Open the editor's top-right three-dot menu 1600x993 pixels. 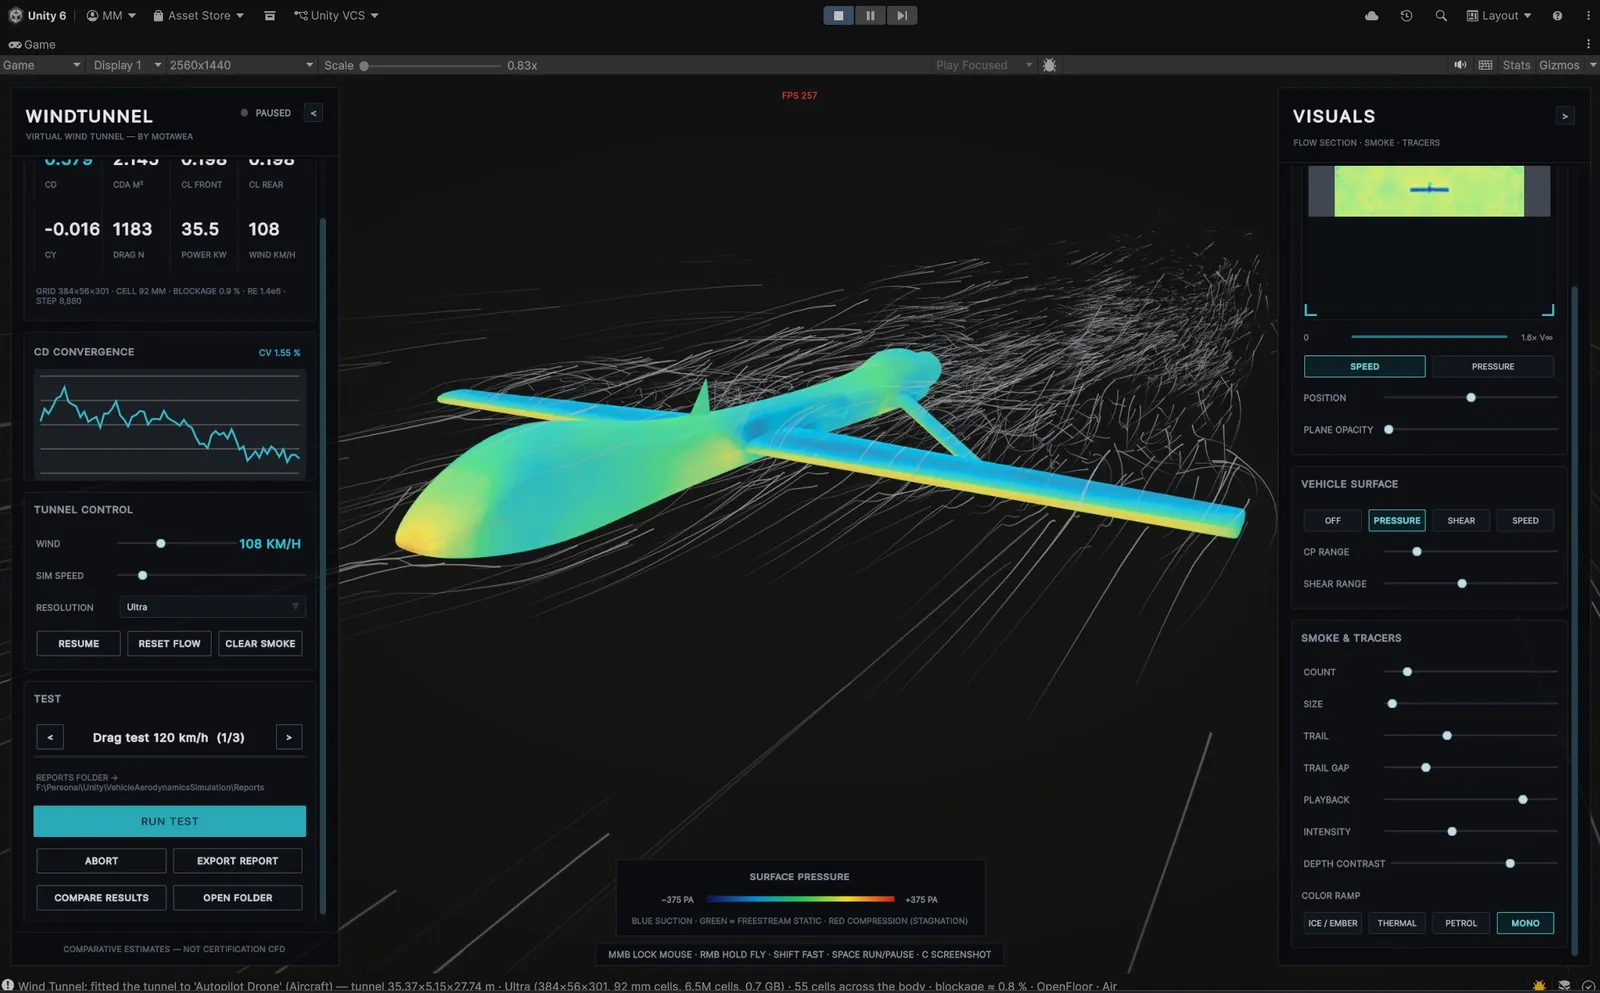click(x=1588, y=16)
